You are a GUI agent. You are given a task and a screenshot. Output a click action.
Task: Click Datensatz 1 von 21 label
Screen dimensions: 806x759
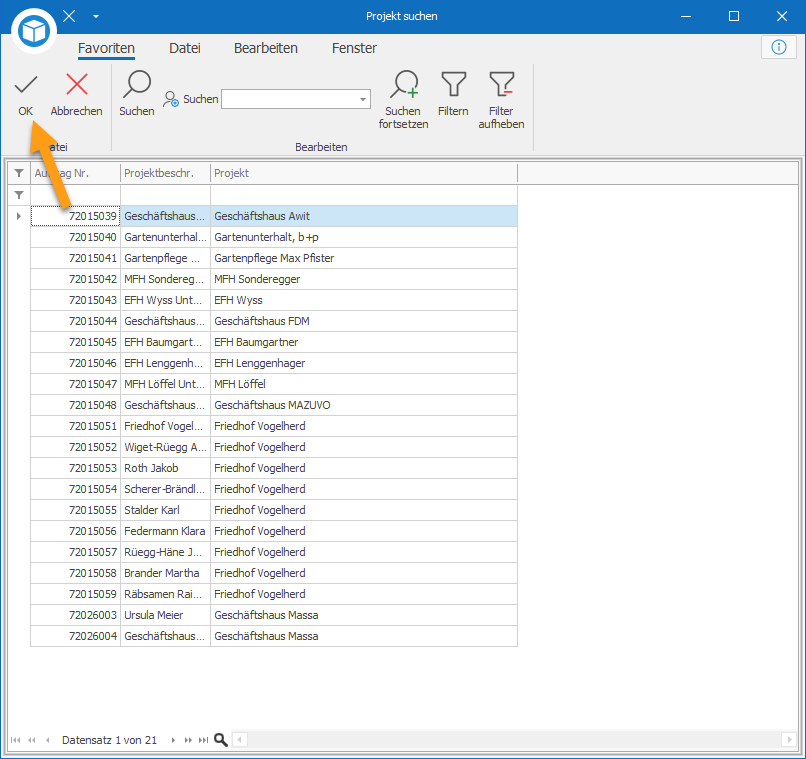(109, 740)
